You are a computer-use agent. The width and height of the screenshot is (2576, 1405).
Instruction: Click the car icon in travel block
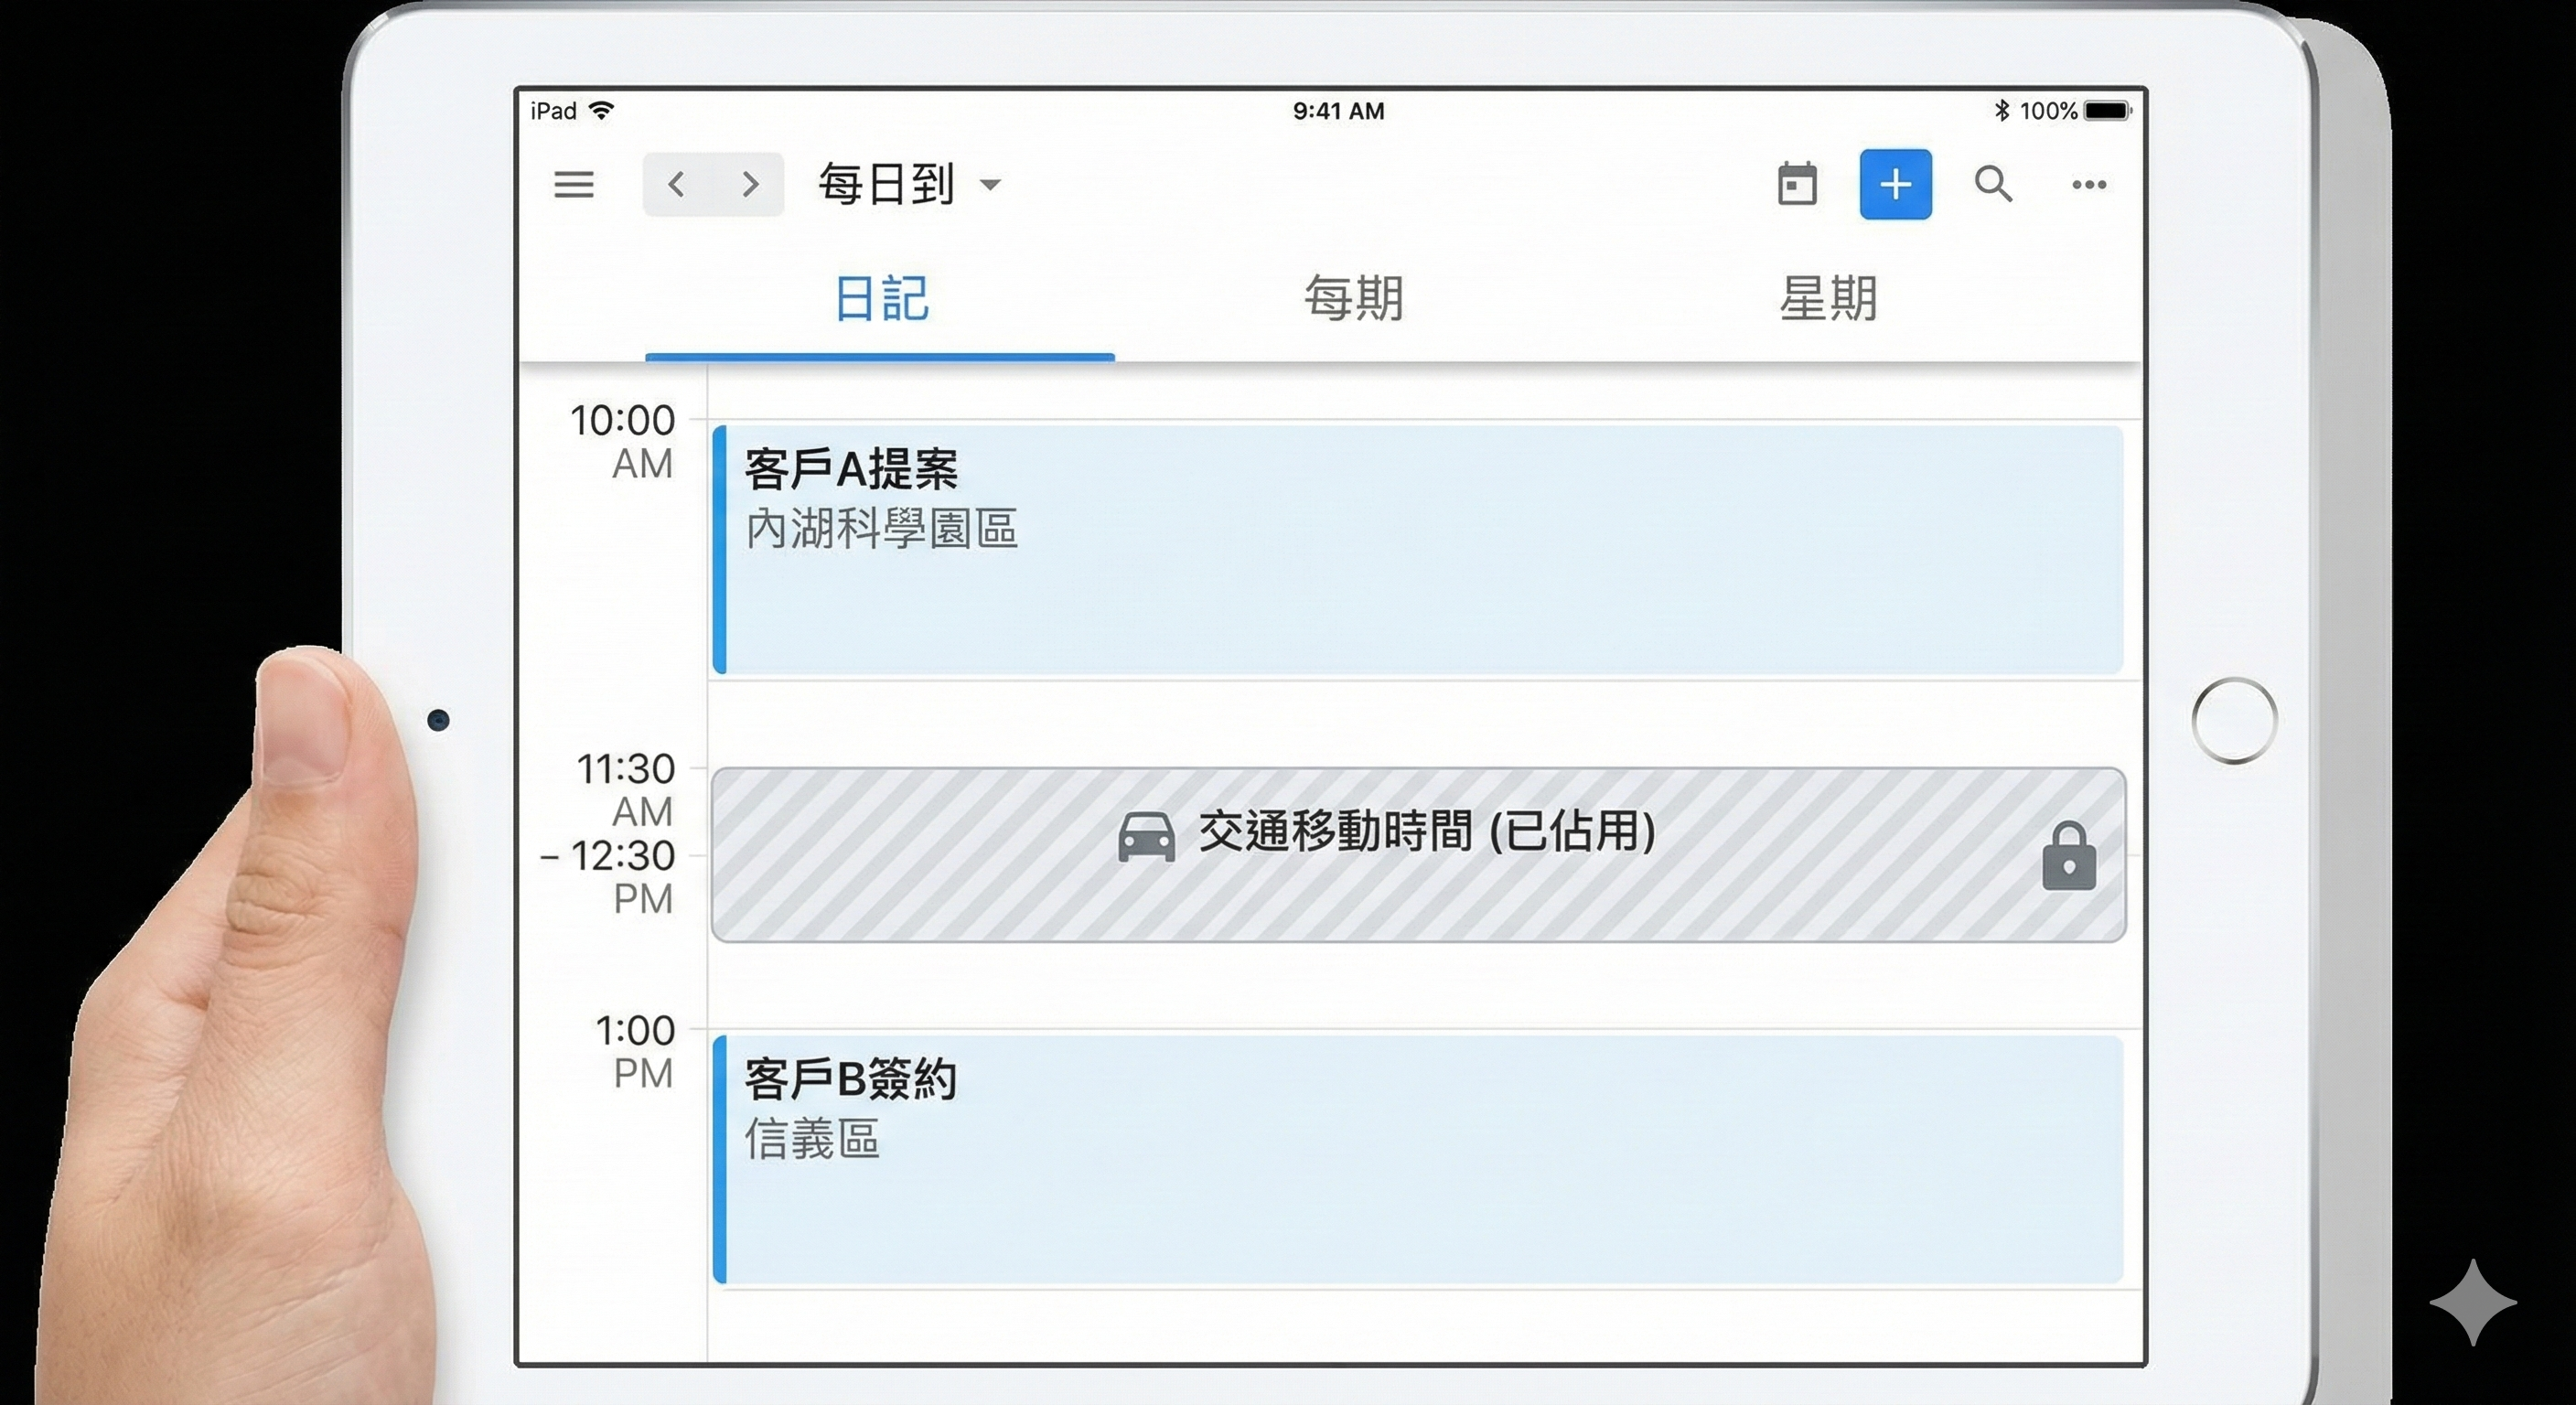pos(1146,836)
